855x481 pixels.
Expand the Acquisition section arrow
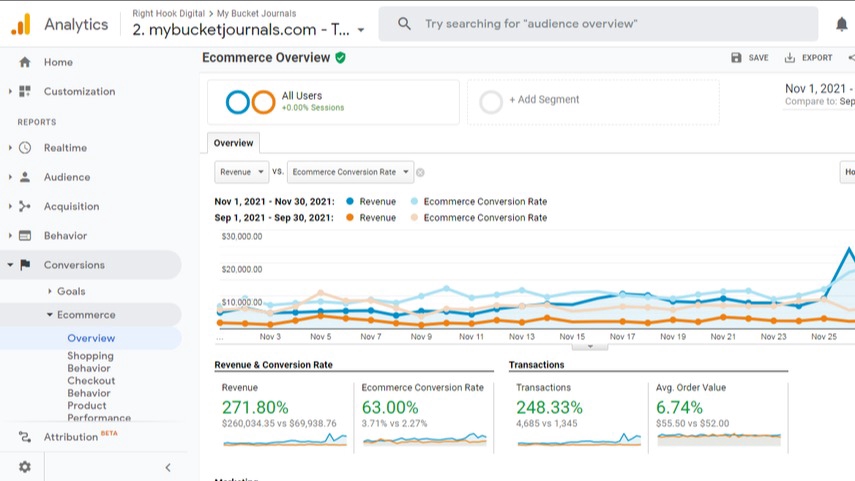[10, 206]
